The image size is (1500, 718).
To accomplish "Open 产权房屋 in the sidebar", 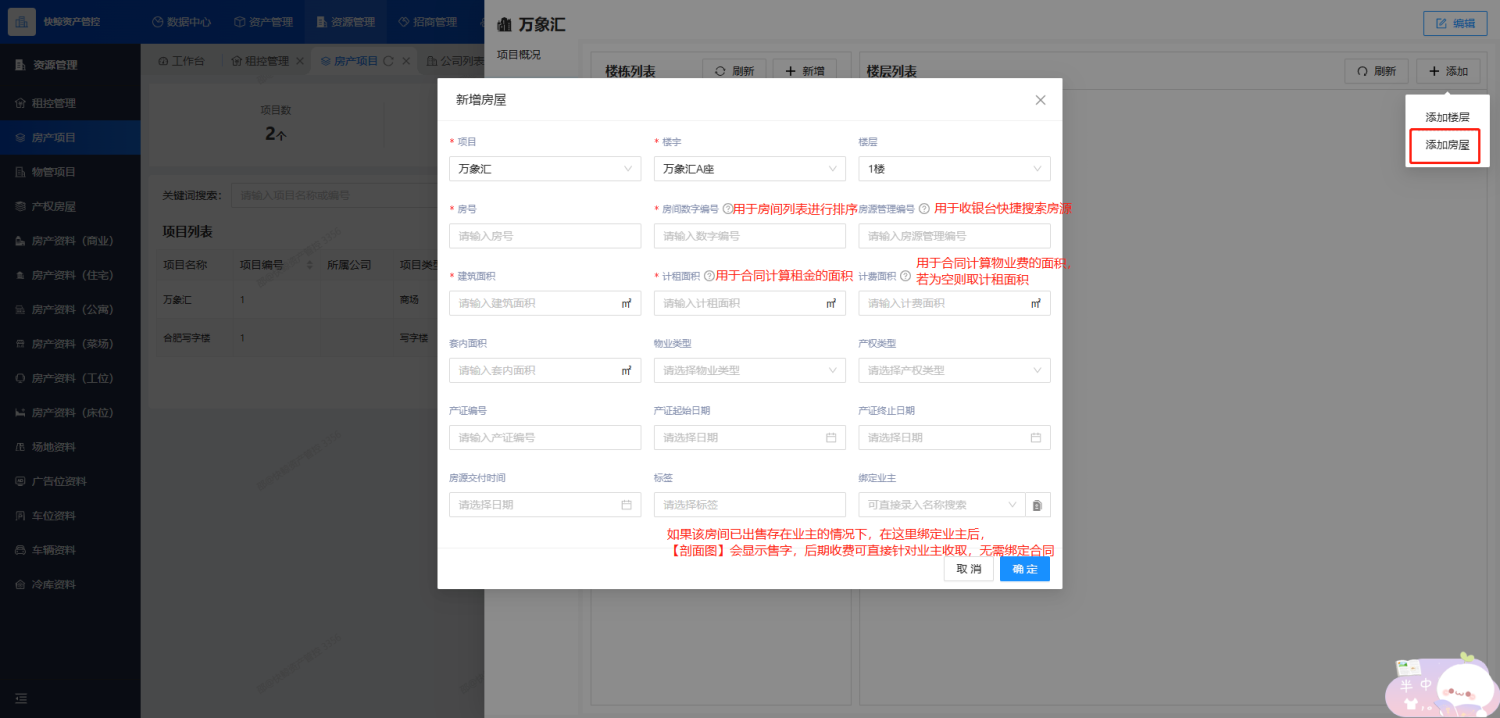I will pos(70,206).
